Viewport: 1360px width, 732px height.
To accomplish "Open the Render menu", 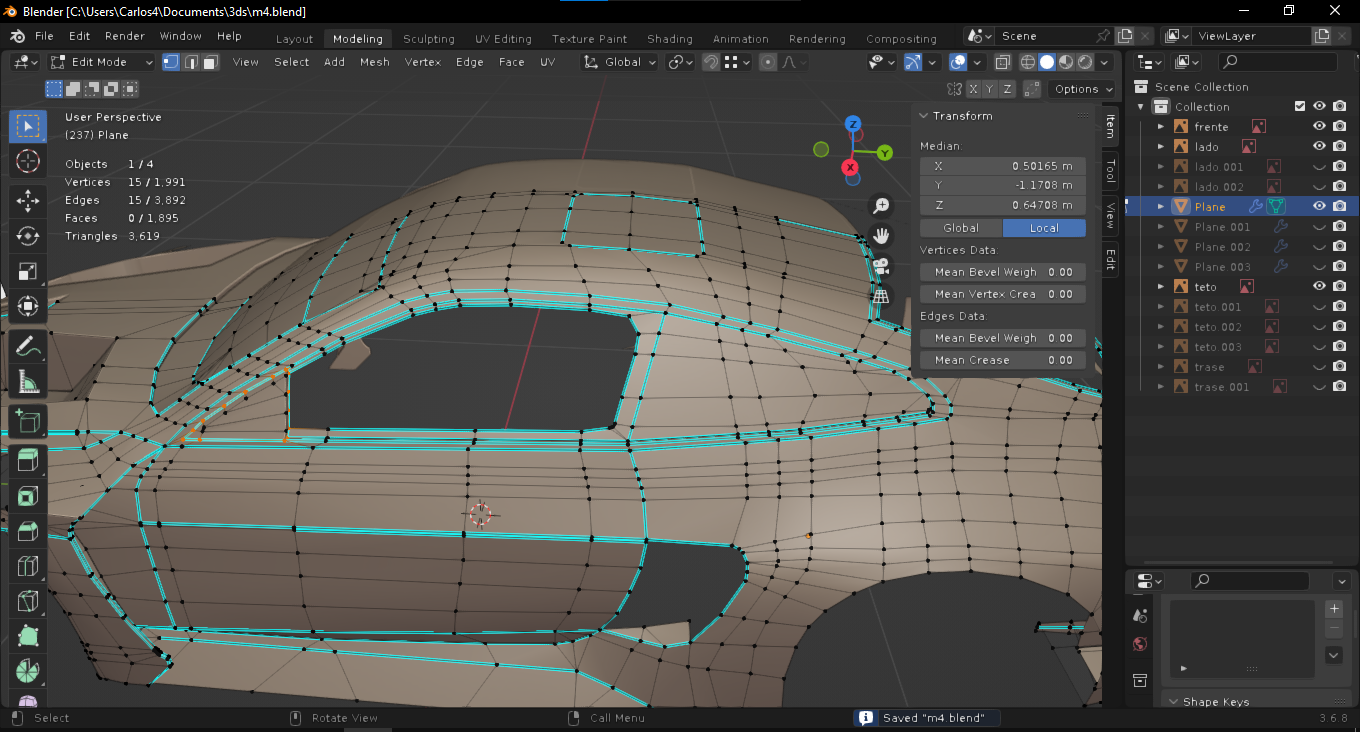I will 125,36.
